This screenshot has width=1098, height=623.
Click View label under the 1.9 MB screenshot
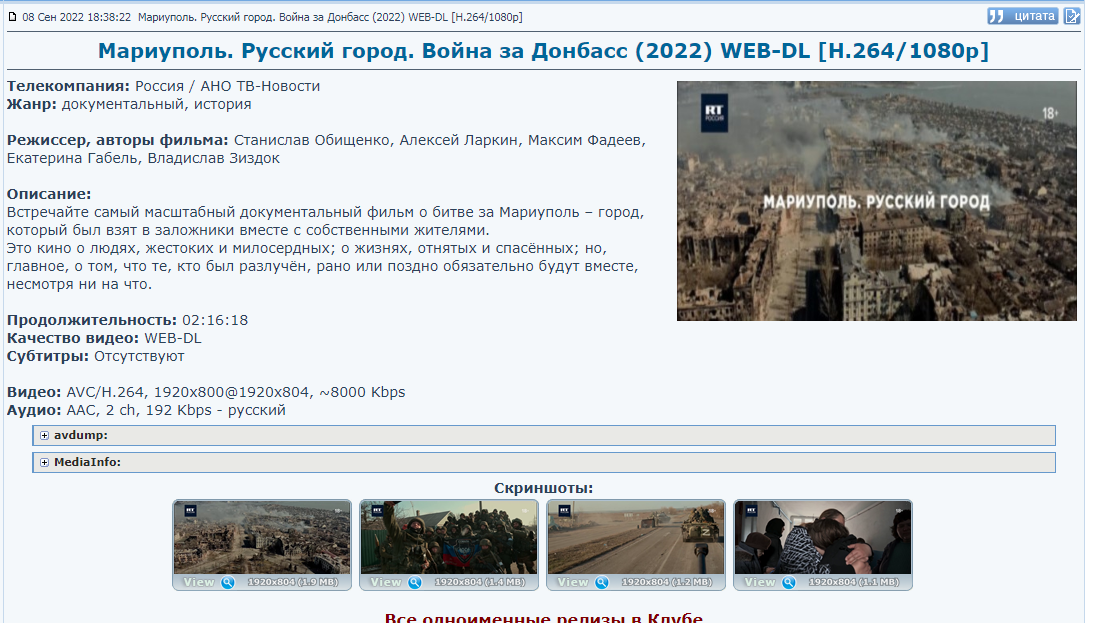(199, 582)
